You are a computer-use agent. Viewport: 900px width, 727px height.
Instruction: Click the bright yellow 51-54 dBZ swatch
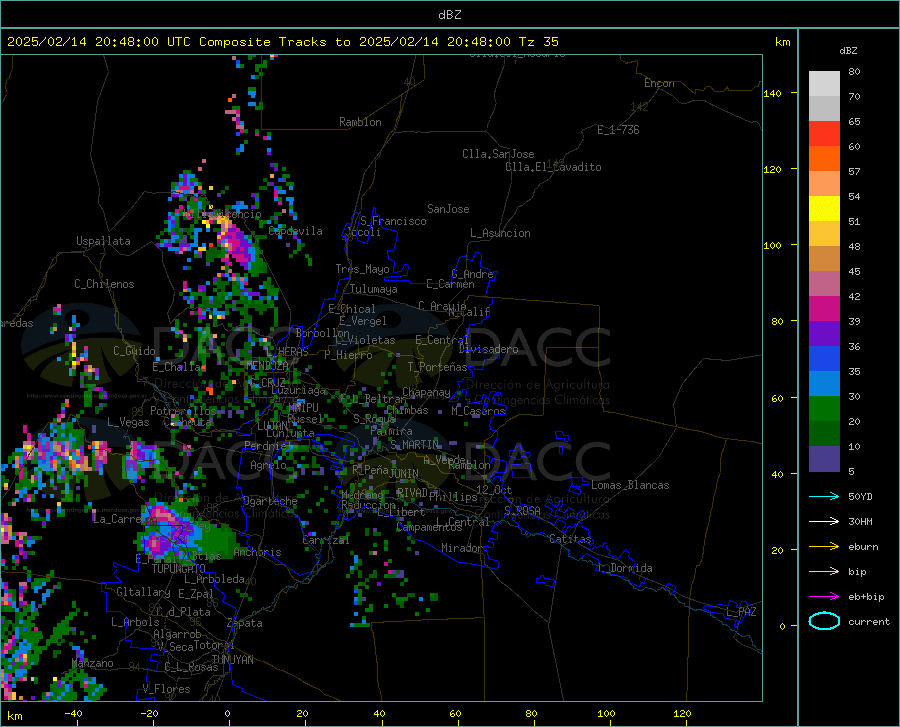coord(824,209)
